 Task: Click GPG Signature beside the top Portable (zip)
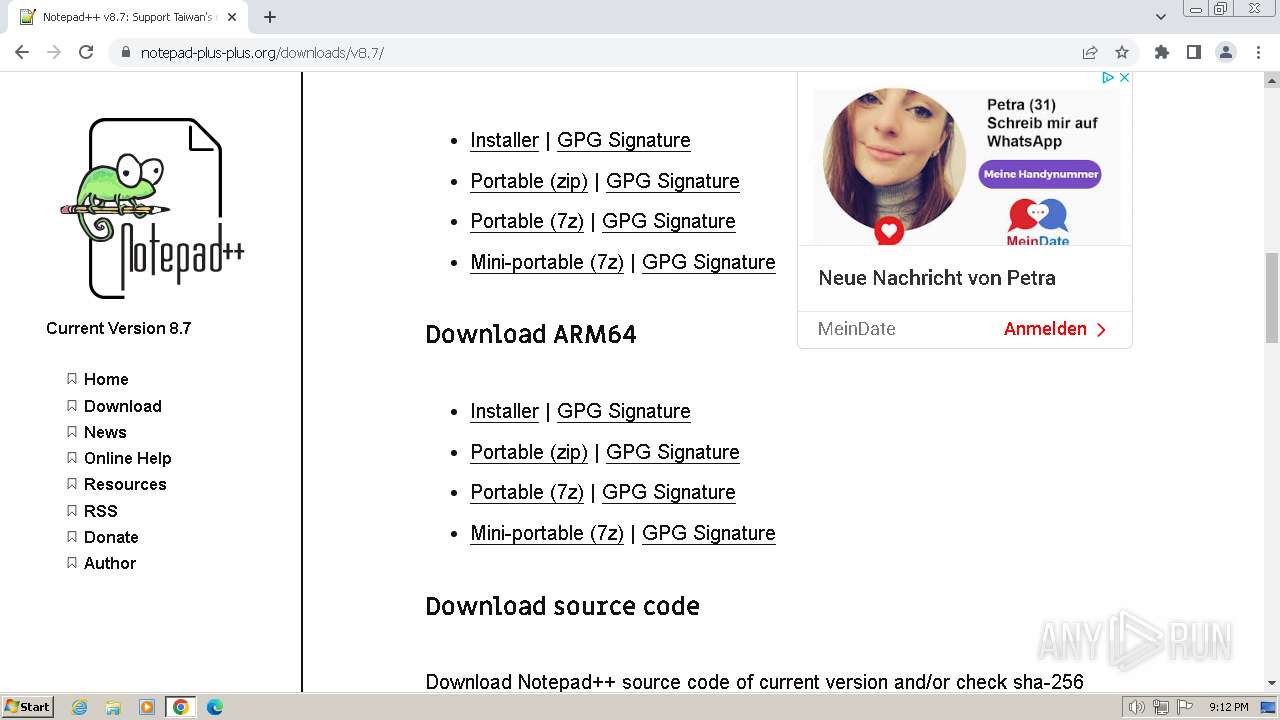tap(673, 181)
